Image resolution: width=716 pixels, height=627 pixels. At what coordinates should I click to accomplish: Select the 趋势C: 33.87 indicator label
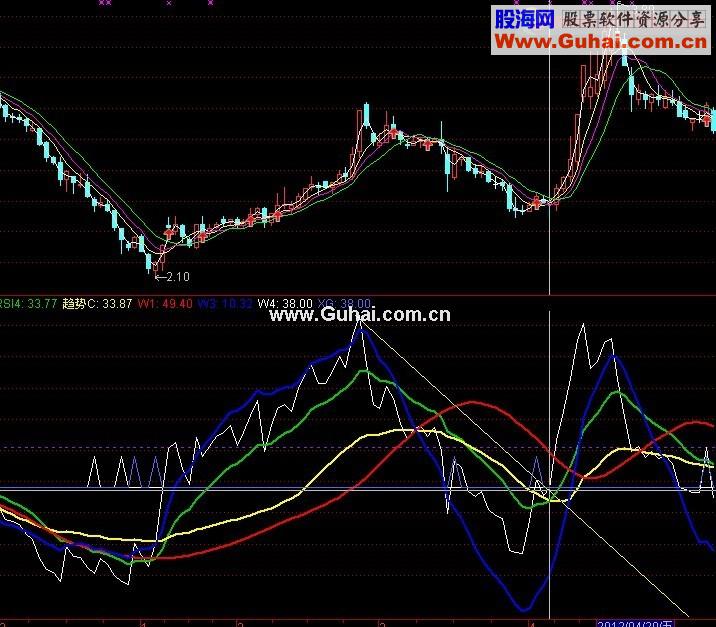click(97, 304)
